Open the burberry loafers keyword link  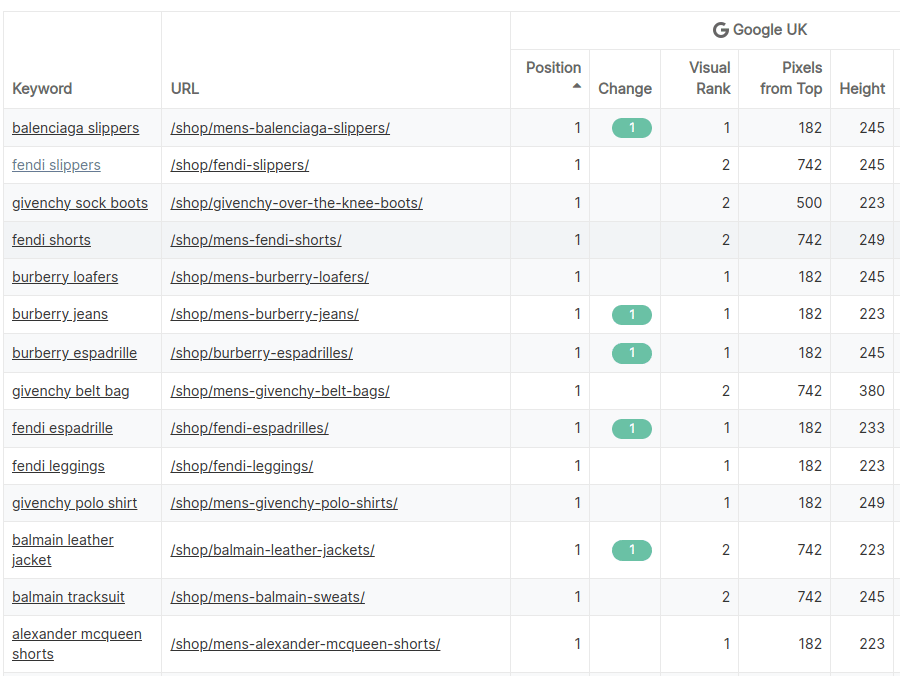pos(65,277)
